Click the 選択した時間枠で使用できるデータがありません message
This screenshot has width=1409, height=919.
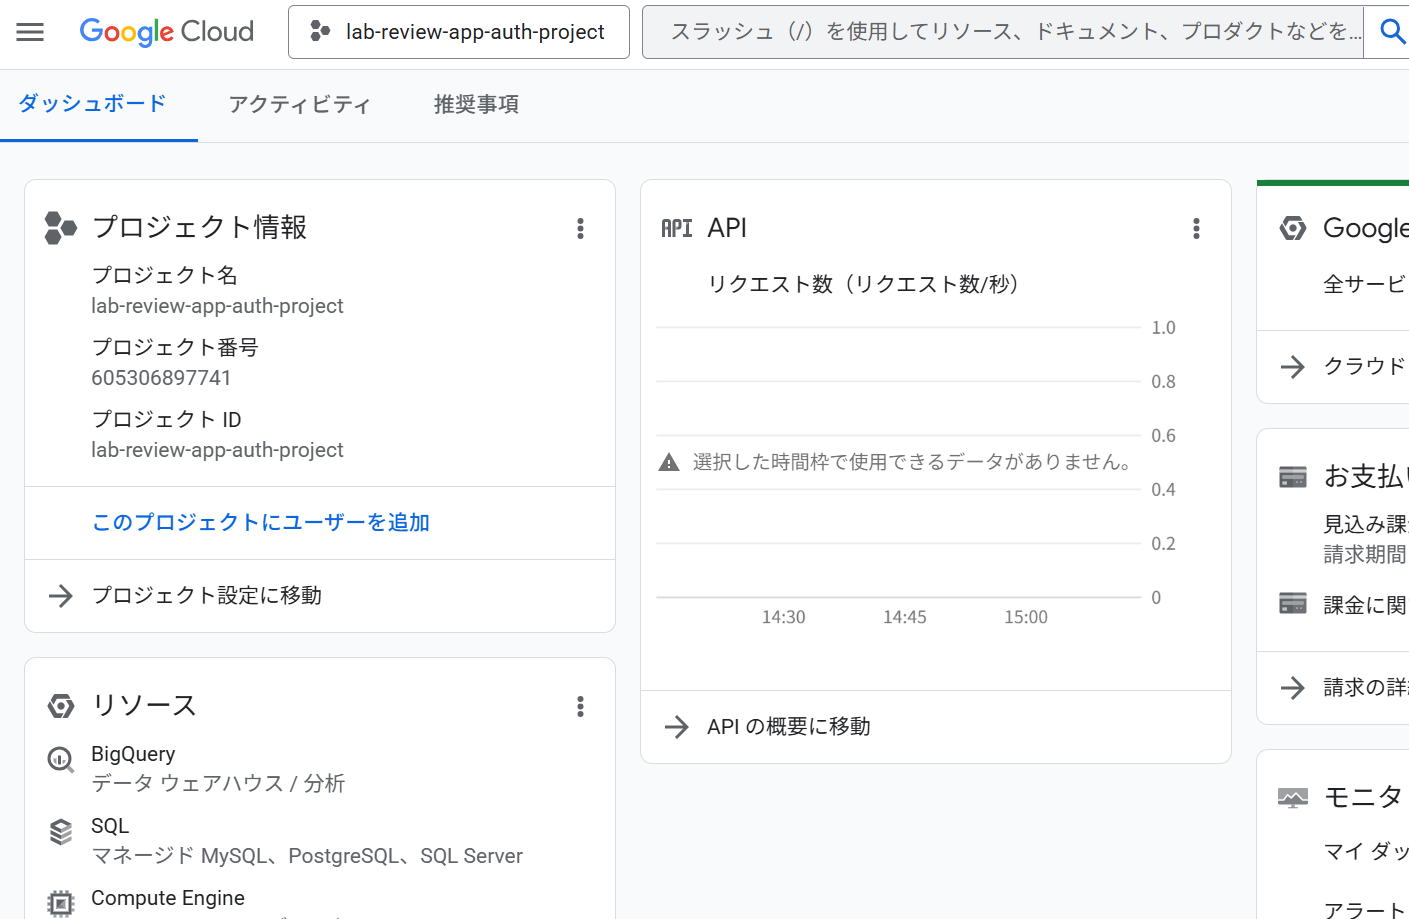913,462
